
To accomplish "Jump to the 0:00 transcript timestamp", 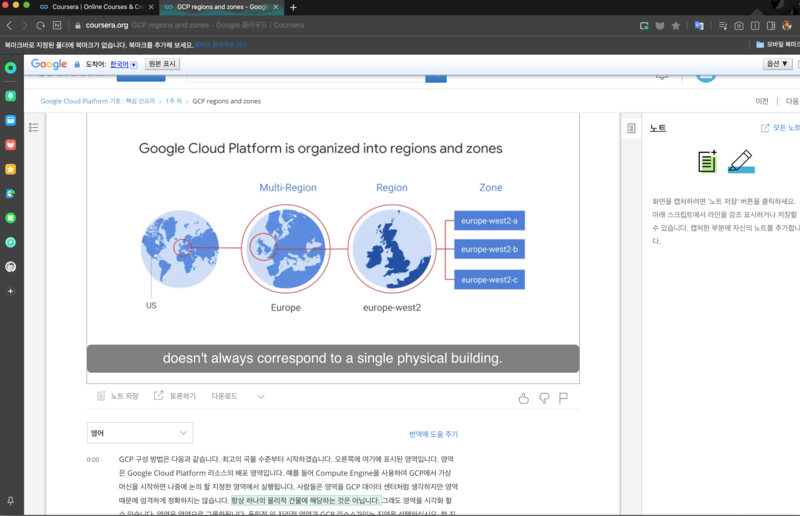I will pyautogui.click(x=93, y=459).
